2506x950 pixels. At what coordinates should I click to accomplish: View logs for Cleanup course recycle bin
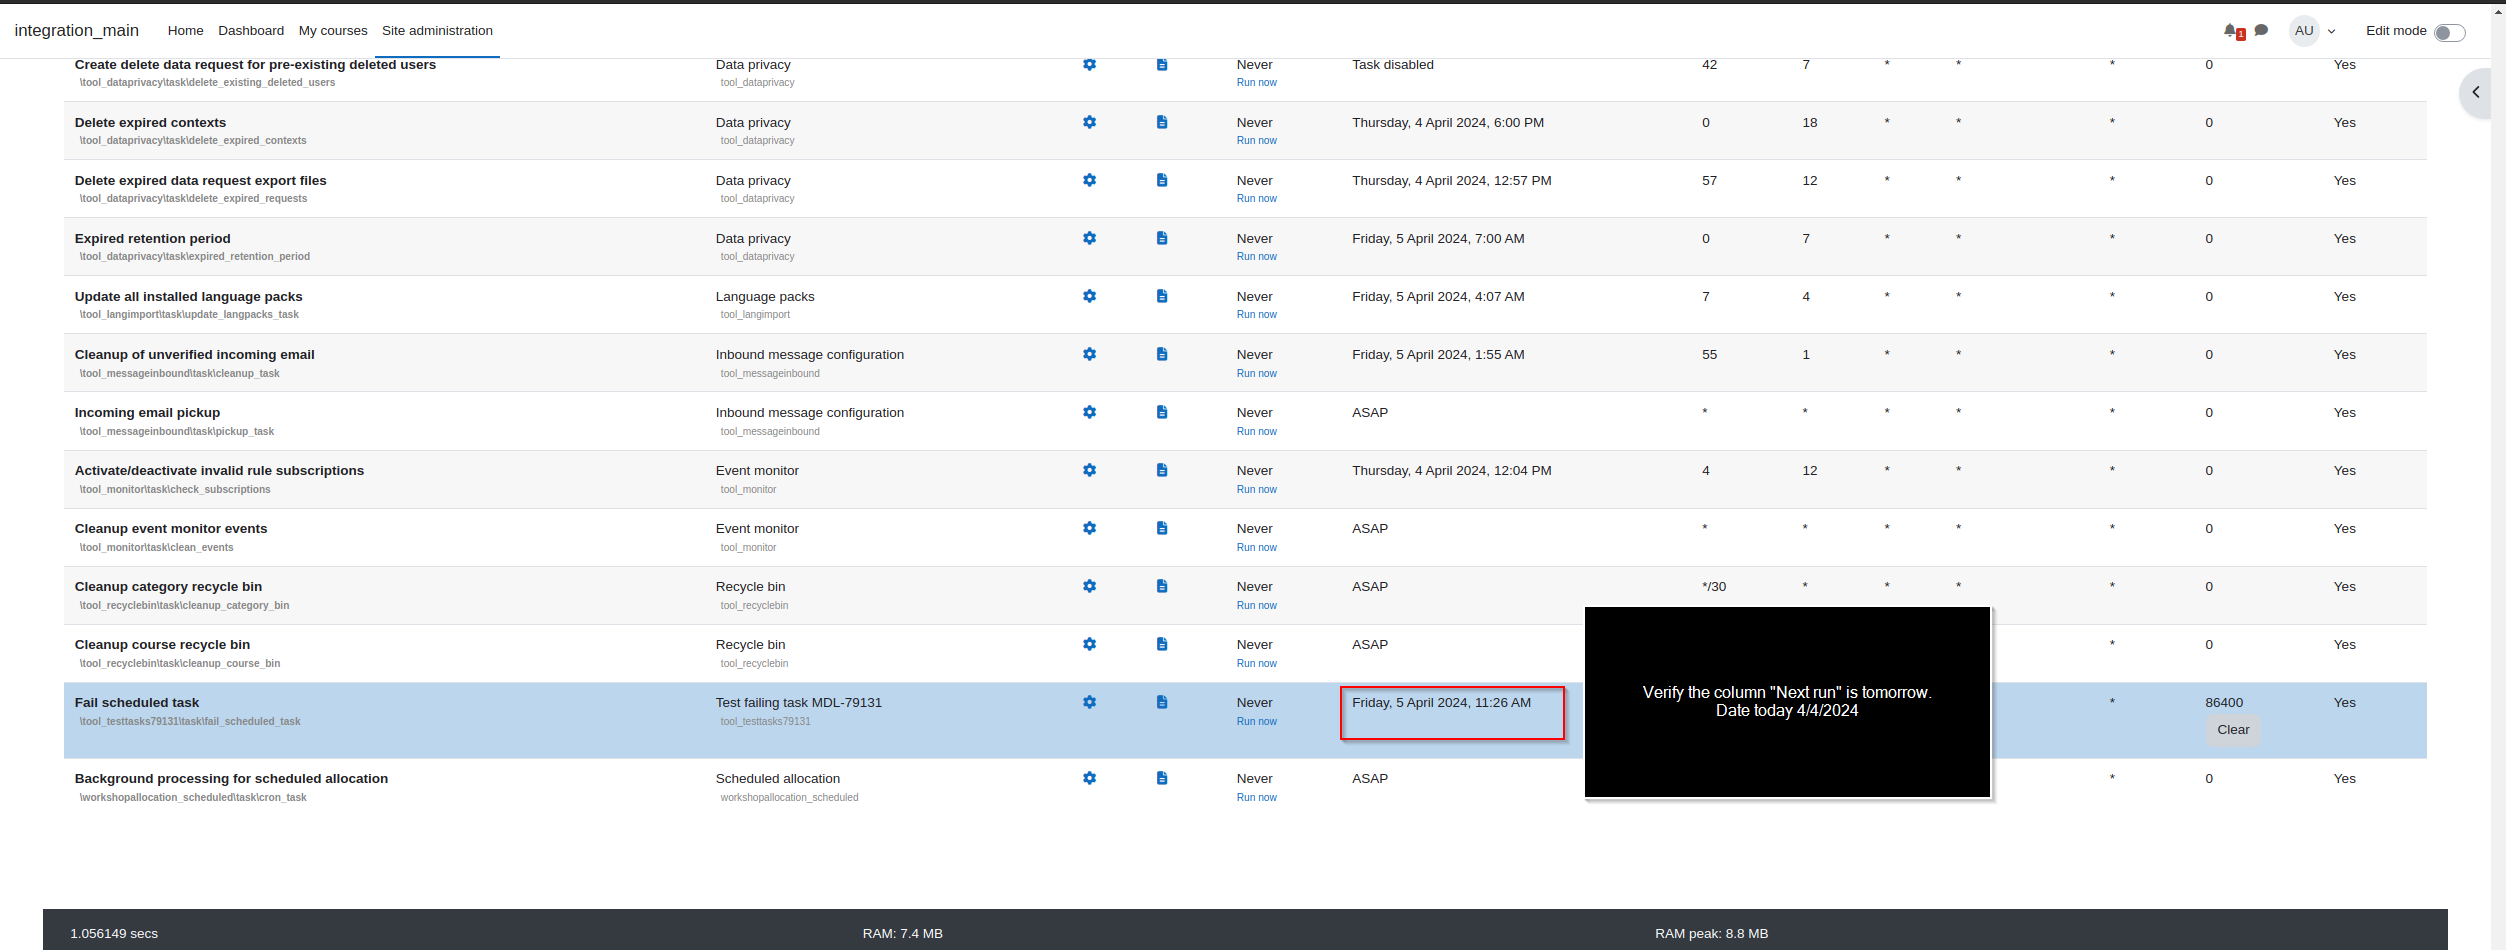click(1162, 644)
